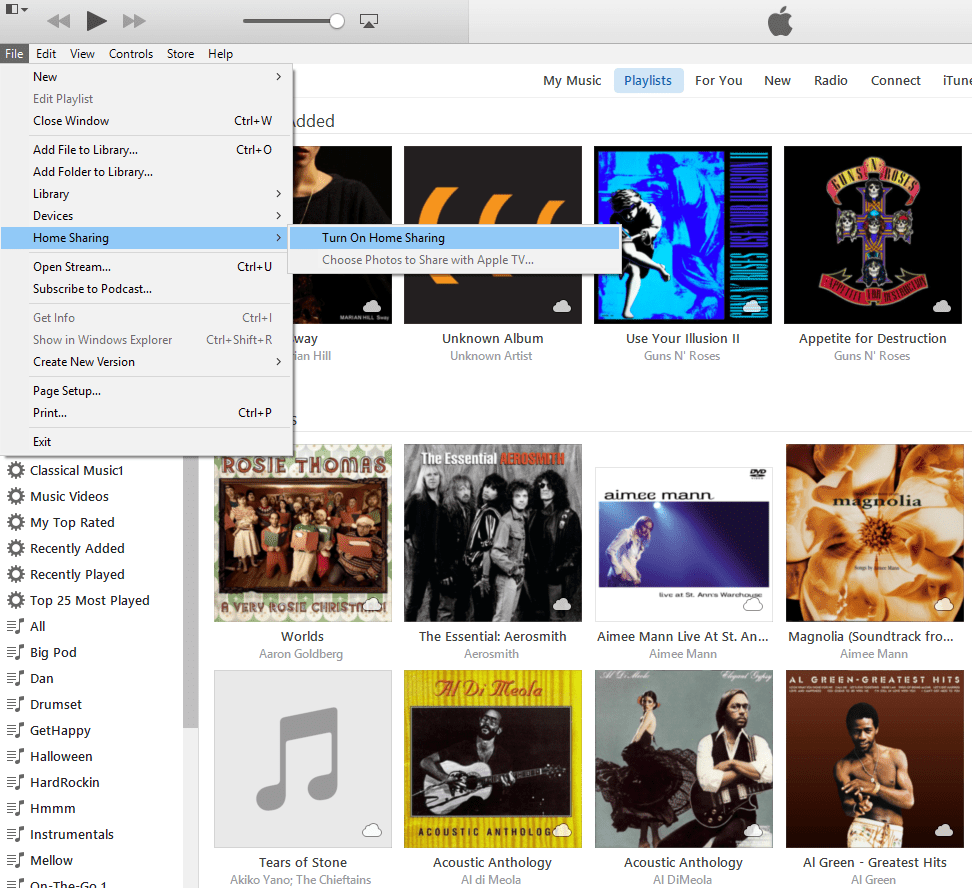
Task: Choose Print… from the File menu
Action: (x=146, y=413)
